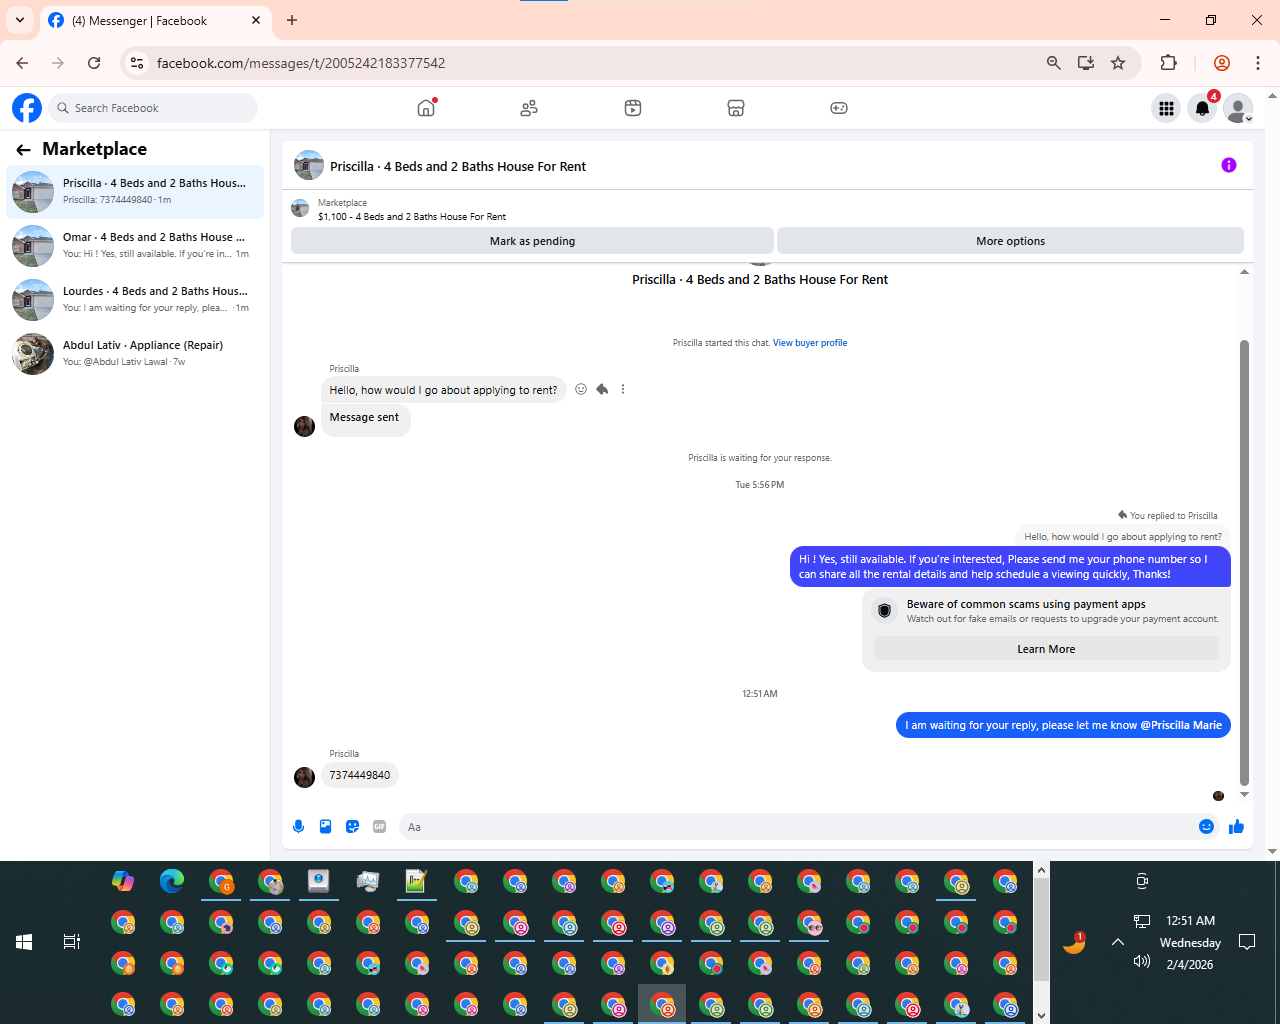Image resolution: width=1280 pixels, height=1024 pixels.
Task: Open the account profile avatar menu
Action: 1238,108
